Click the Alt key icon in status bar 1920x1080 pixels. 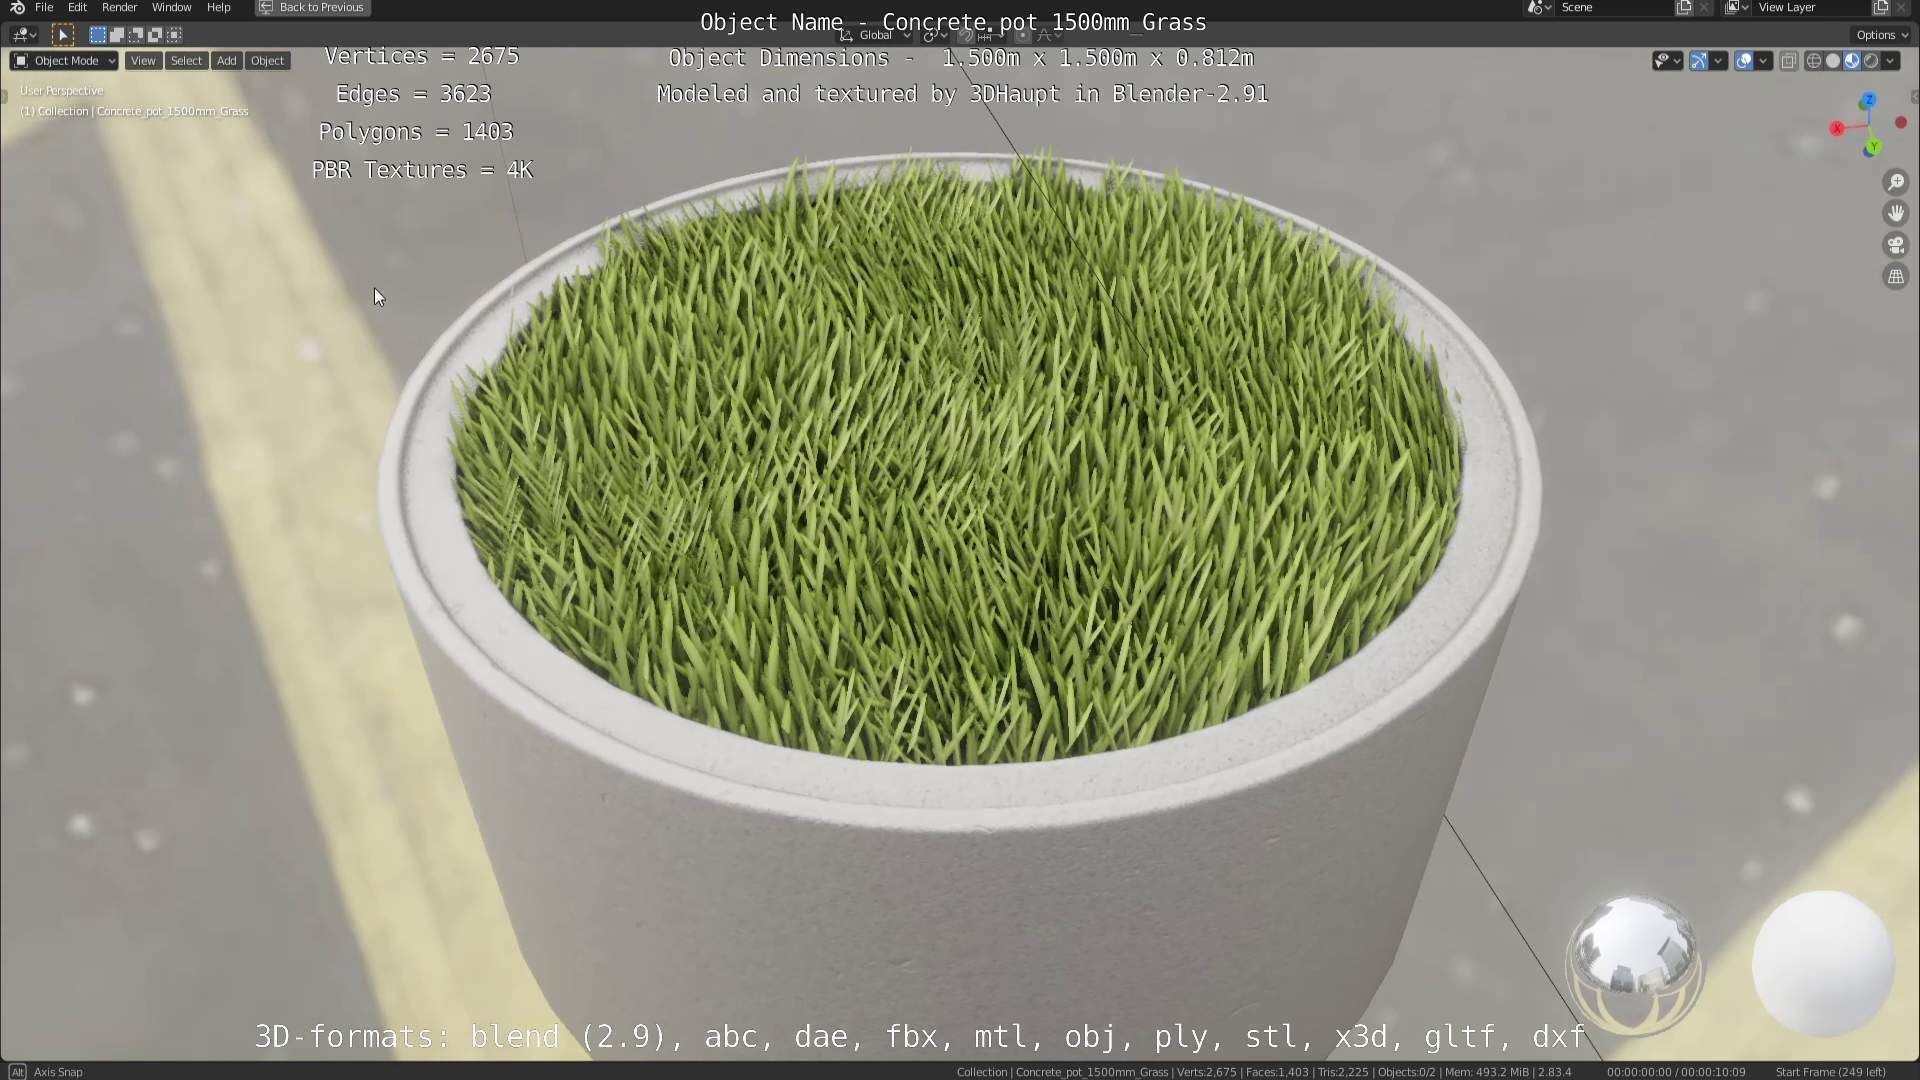pyautogui.click(x=17, y=1071)
